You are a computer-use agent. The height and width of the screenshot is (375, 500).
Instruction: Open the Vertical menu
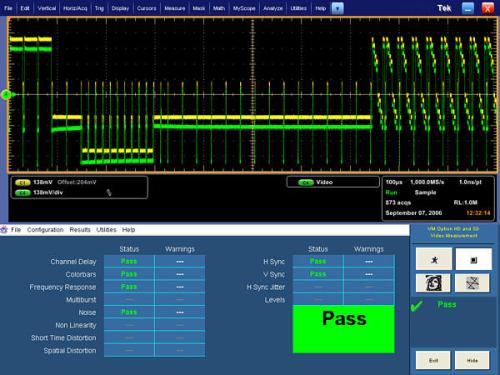tap(47, 8)
